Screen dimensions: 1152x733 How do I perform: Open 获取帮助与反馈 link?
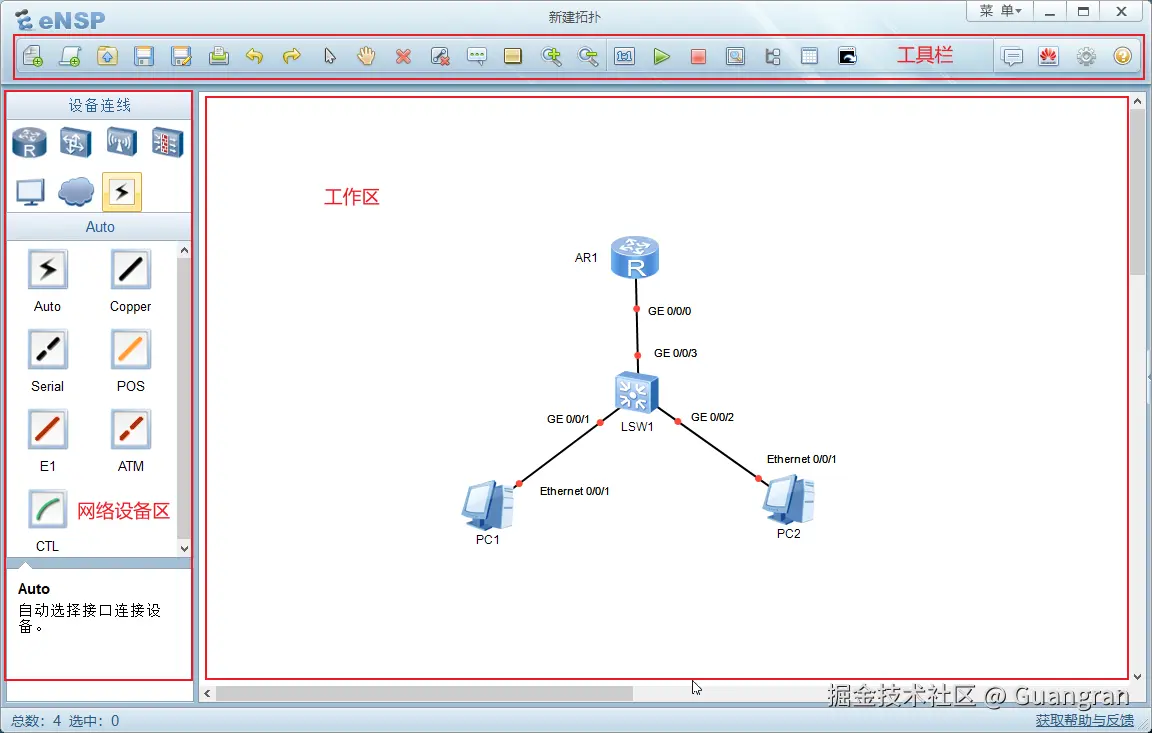(x=1084, y=721)
